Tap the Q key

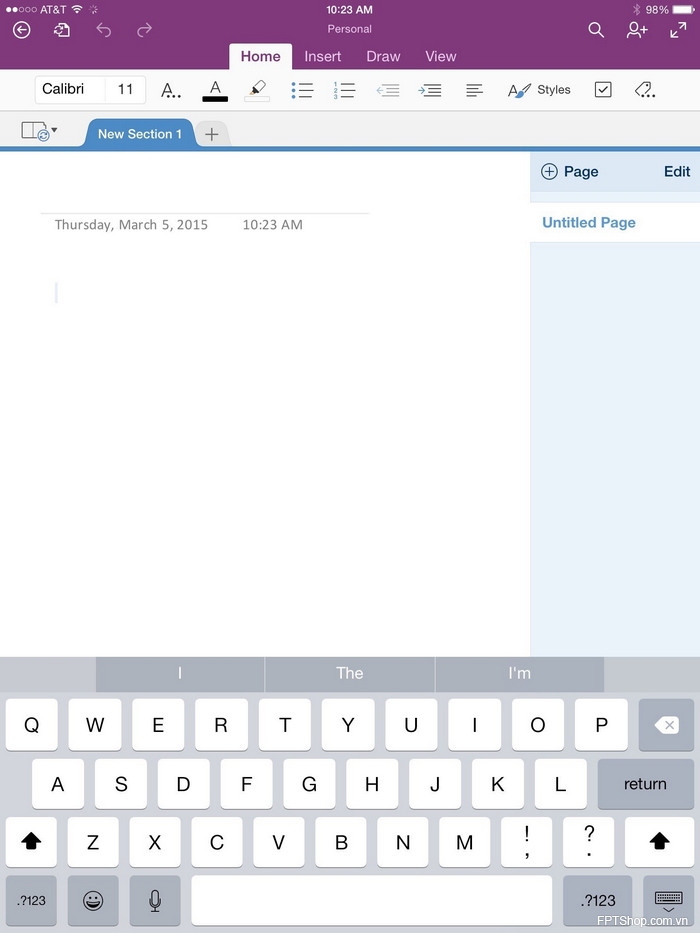point(32,725)
